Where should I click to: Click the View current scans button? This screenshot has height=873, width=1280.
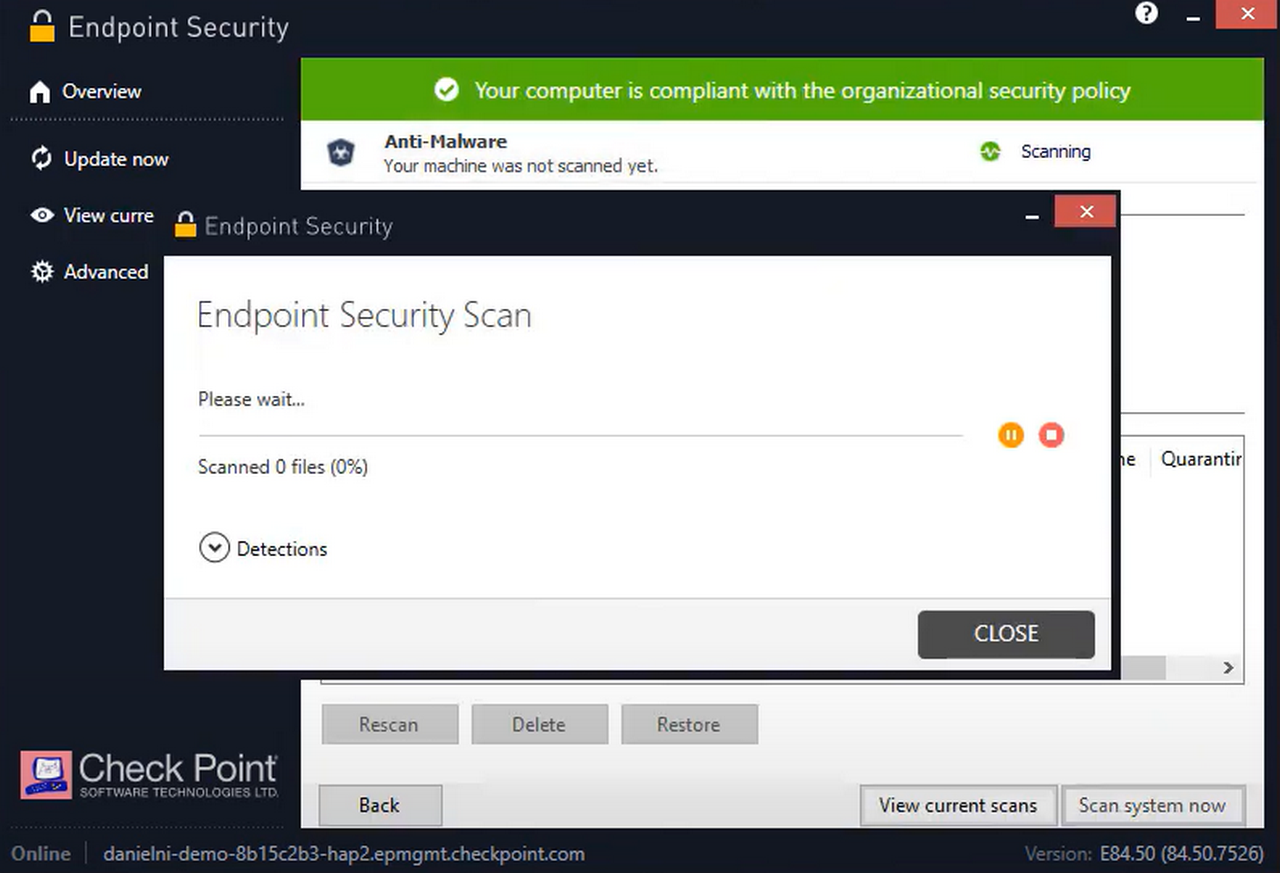click(x=957, y=805)
